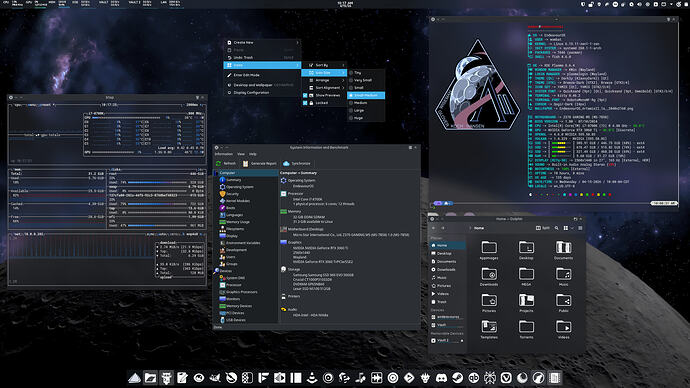Open Trash in Dolphin Places panel

448,302
